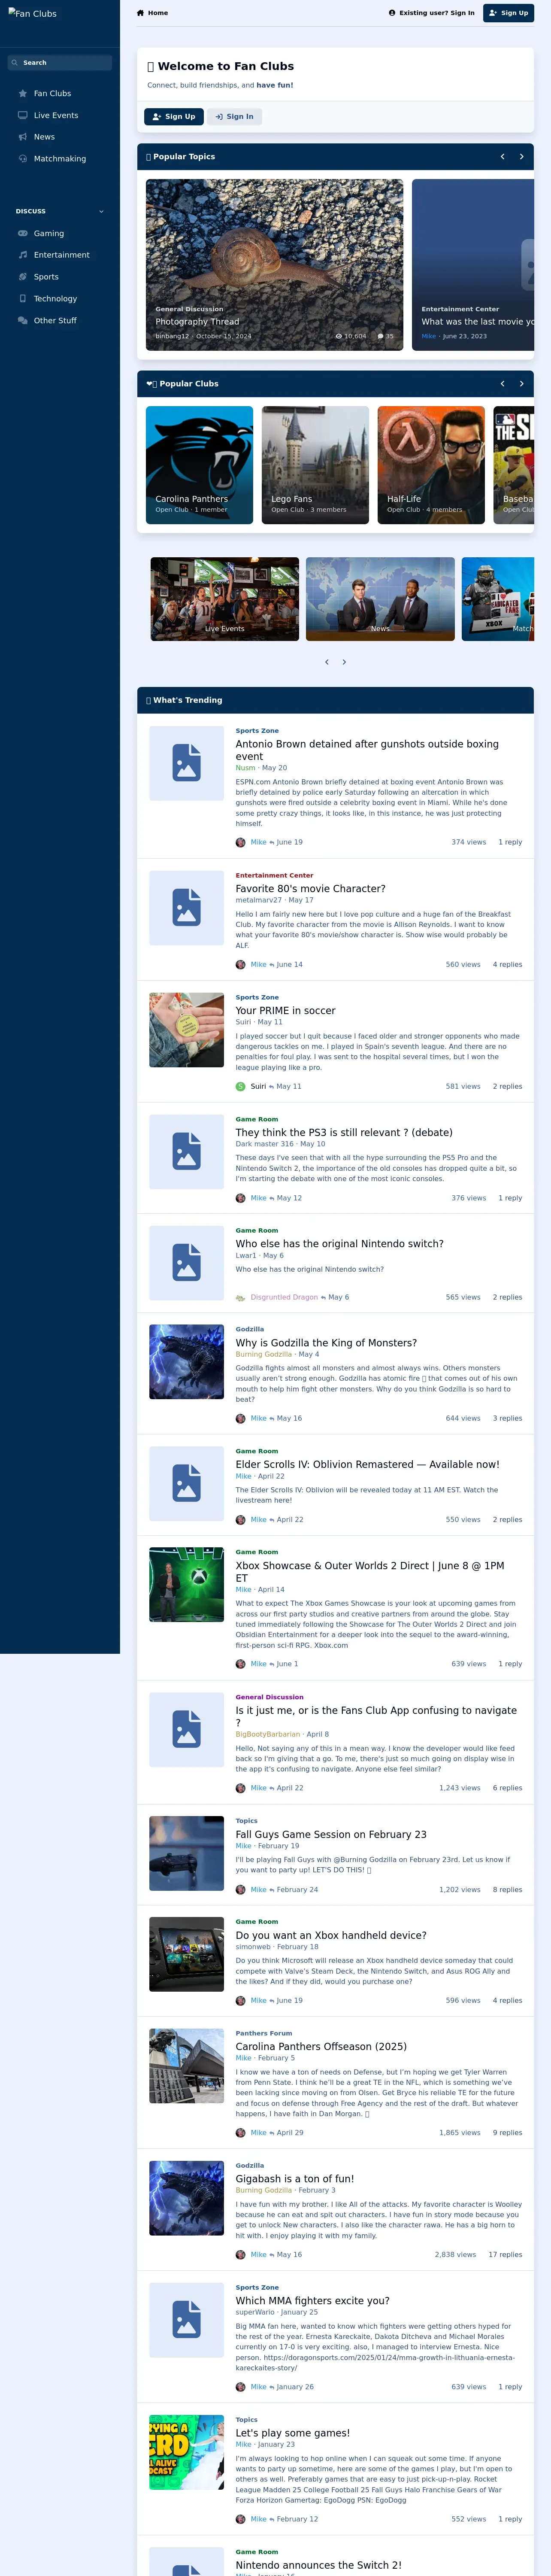Click the Other Stuff chat icon in sidebar
Viewport: 551px width, 2576px height.
tap(23, 321)
